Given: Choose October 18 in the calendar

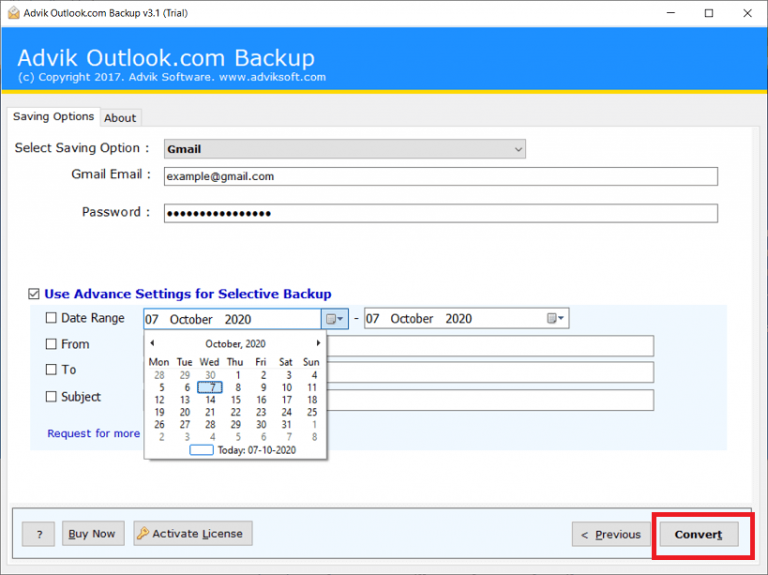Looking at the screenshot, I should point(312,400).
